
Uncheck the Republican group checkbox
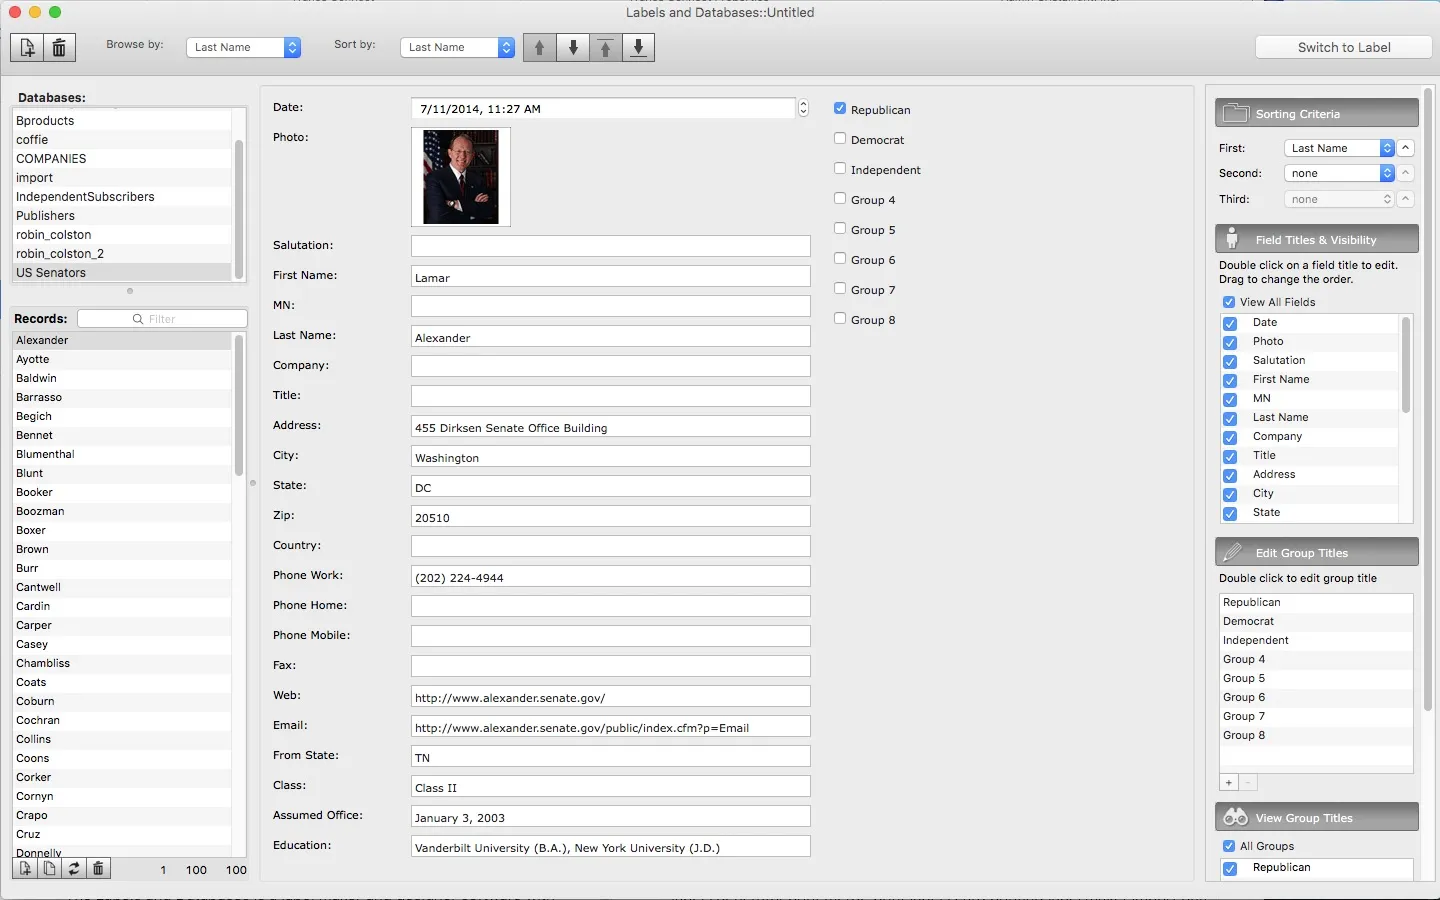840,109
